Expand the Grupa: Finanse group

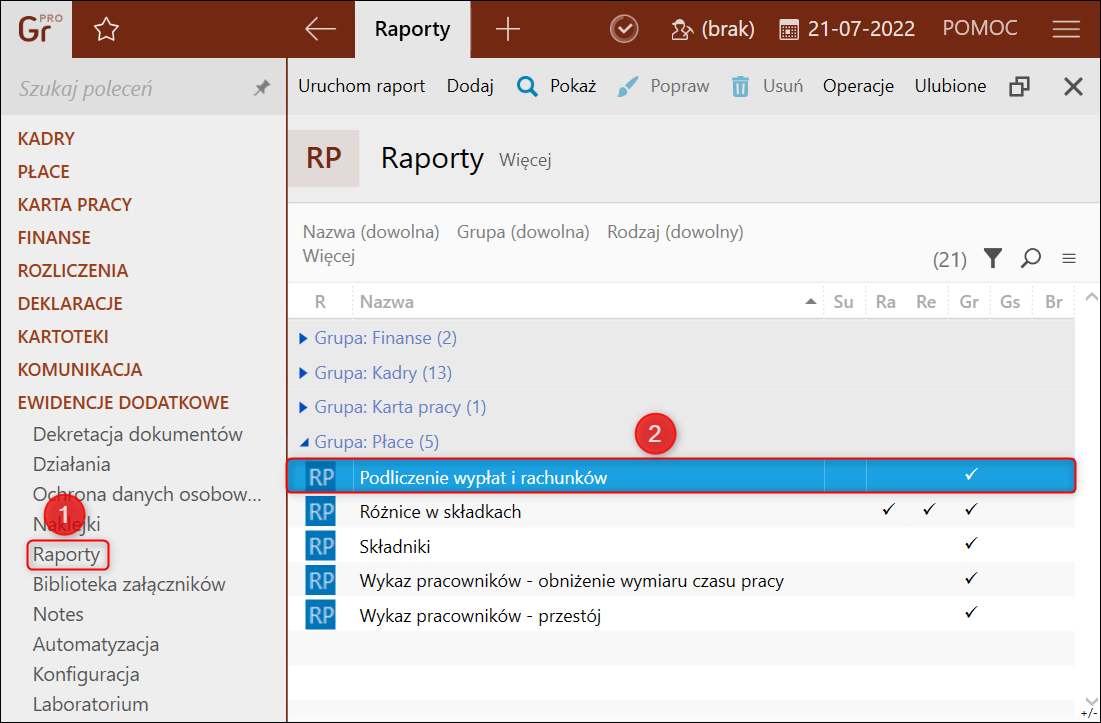click(x=304, y=339)
